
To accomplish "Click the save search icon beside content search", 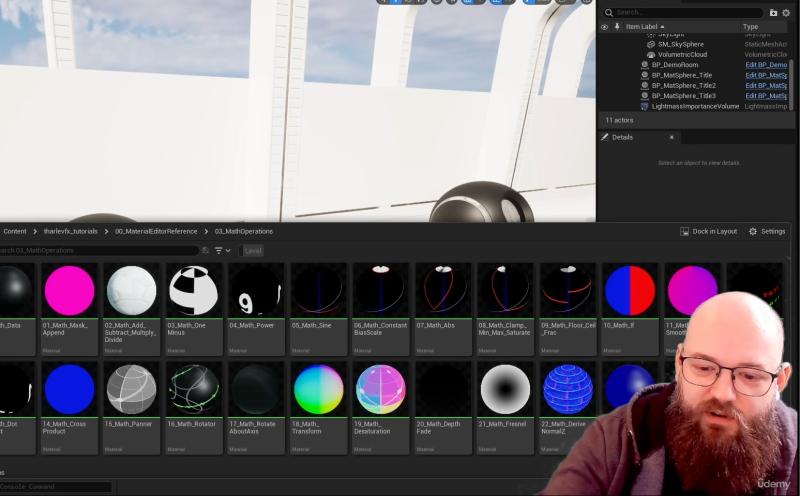I will coord(206,251).
